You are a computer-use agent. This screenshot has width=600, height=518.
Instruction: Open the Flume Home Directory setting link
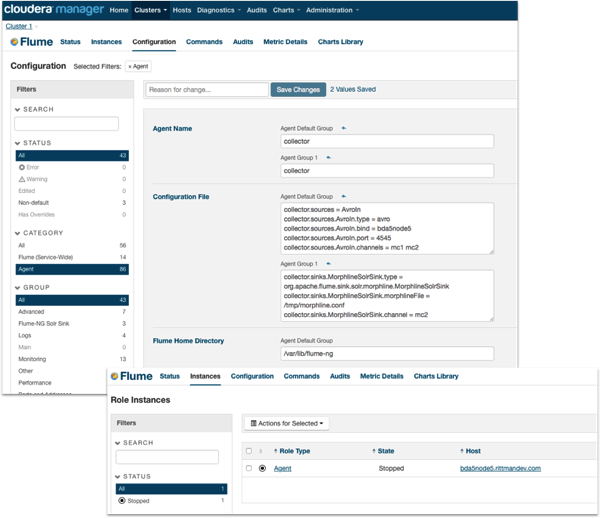(x=188, y=341)
